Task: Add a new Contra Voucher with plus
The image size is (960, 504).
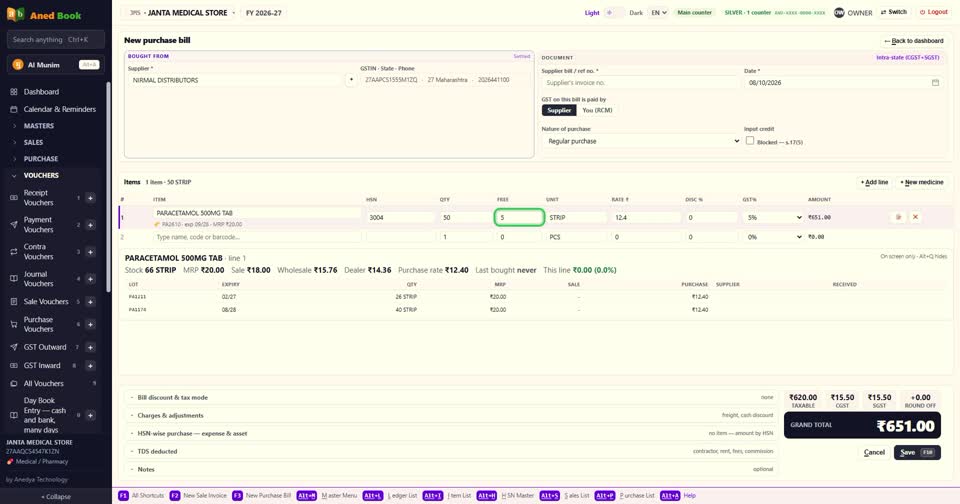Action: click(90, 252)
